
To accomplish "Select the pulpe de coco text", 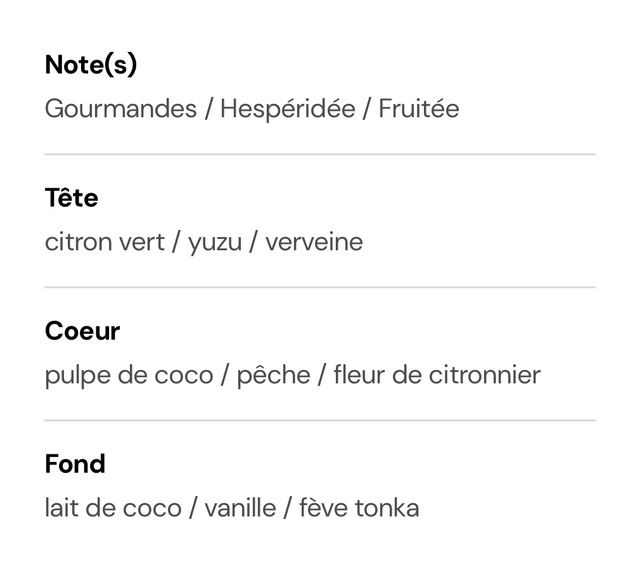I will coord(129,375).
